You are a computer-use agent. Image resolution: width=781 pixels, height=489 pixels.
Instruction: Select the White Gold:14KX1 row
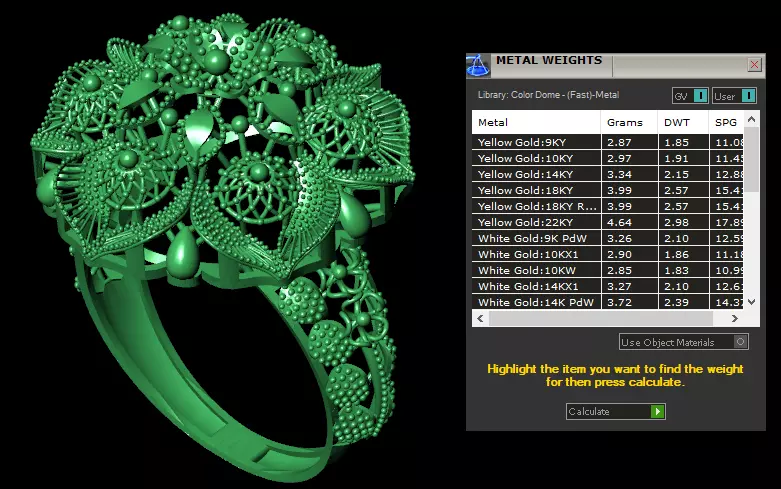(608, 286)
